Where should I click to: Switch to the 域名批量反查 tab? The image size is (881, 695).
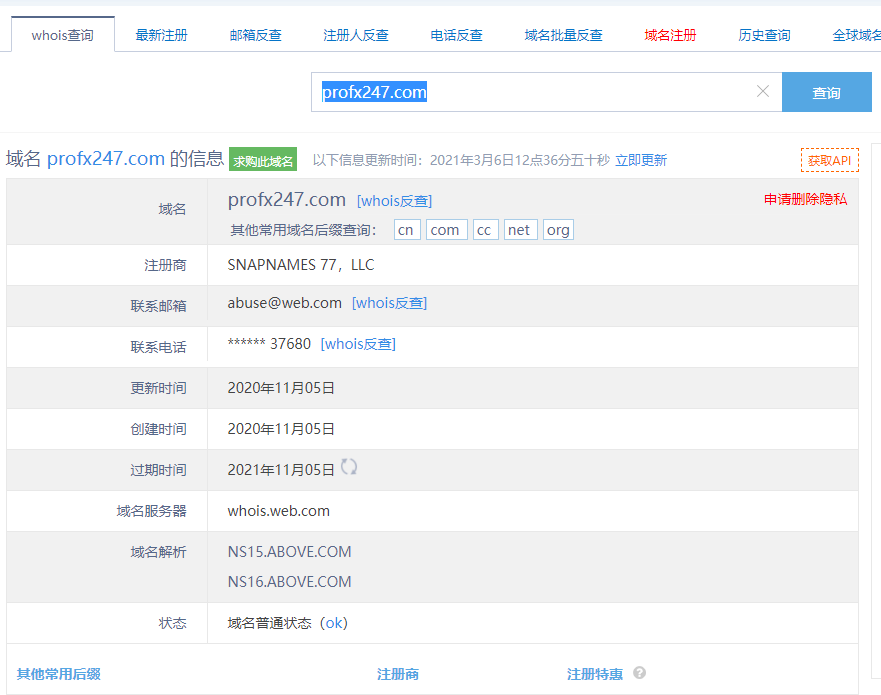coord(564,35)
